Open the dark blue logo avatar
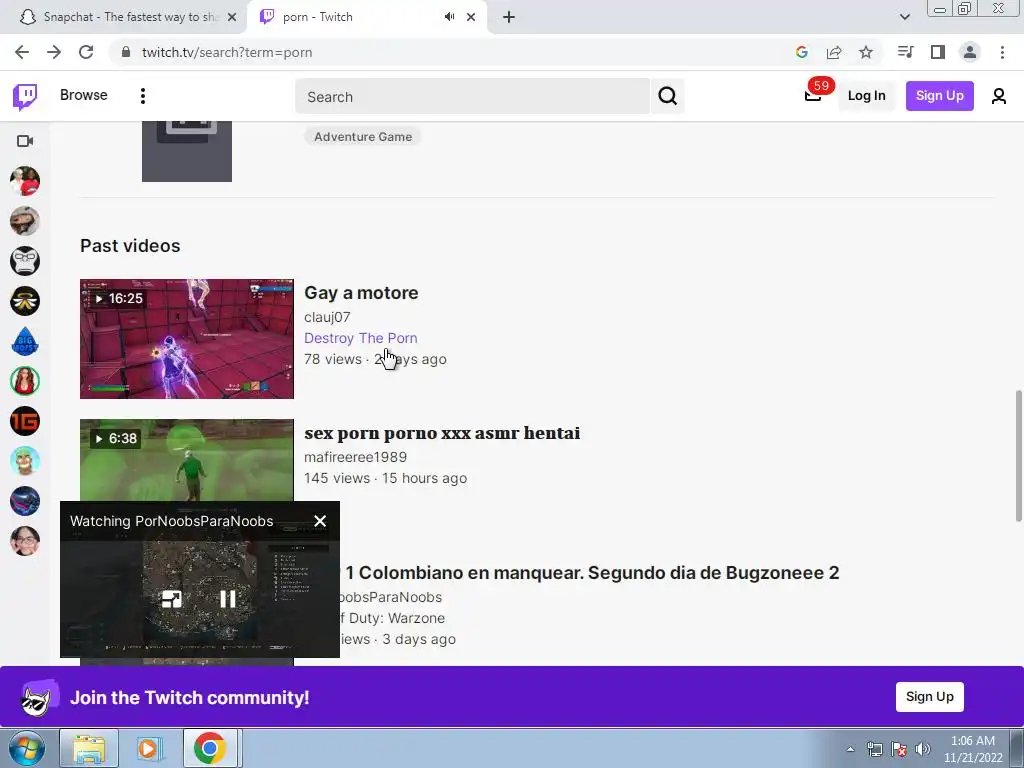Image resolution: width=1024 pixels, height=768 pixels. point(25,502)
